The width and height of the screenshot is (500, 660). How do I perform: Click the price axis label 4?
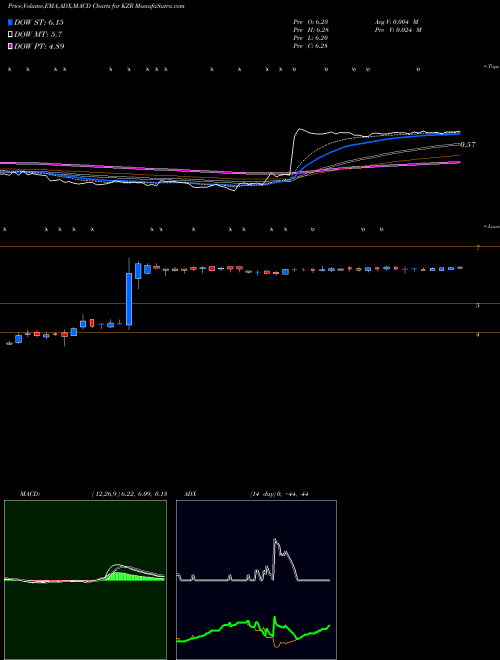pyautogui.click(x=478, y=335)
